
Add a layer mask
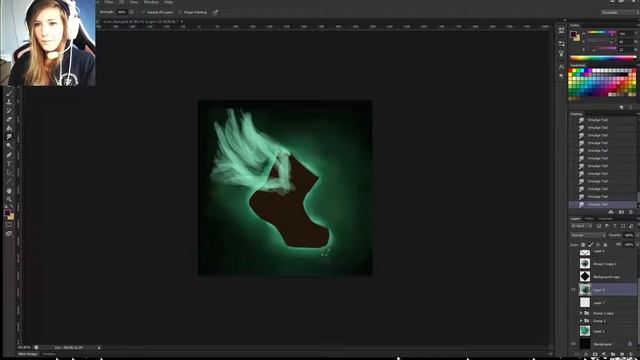click(x=595, y=354)
